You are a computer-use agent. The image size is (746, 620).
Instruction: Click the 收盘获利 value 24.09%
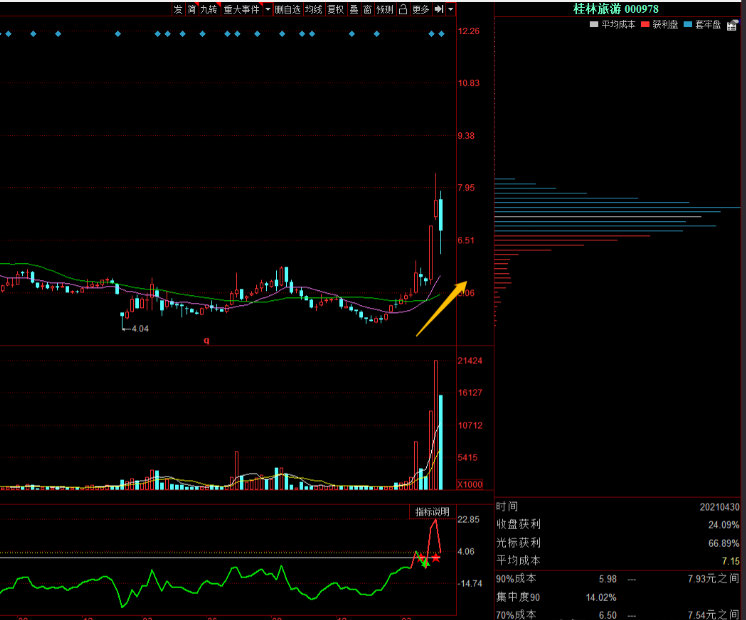[724, 525]
